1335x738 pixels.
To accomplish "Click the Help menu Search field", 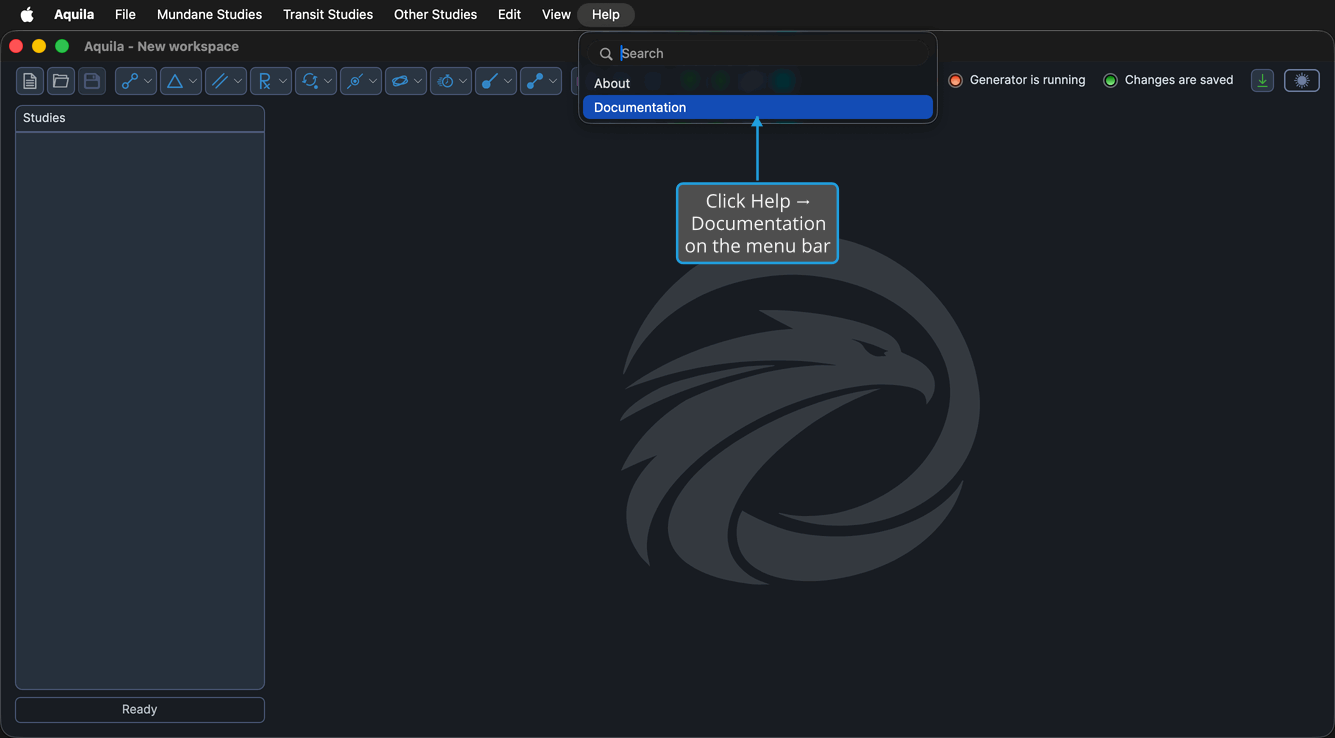I will (758, 53).
